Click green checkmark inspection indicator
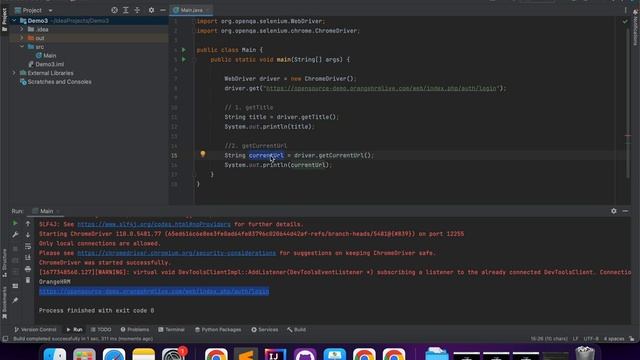640x360 pixels. click(x=625, y=21)
